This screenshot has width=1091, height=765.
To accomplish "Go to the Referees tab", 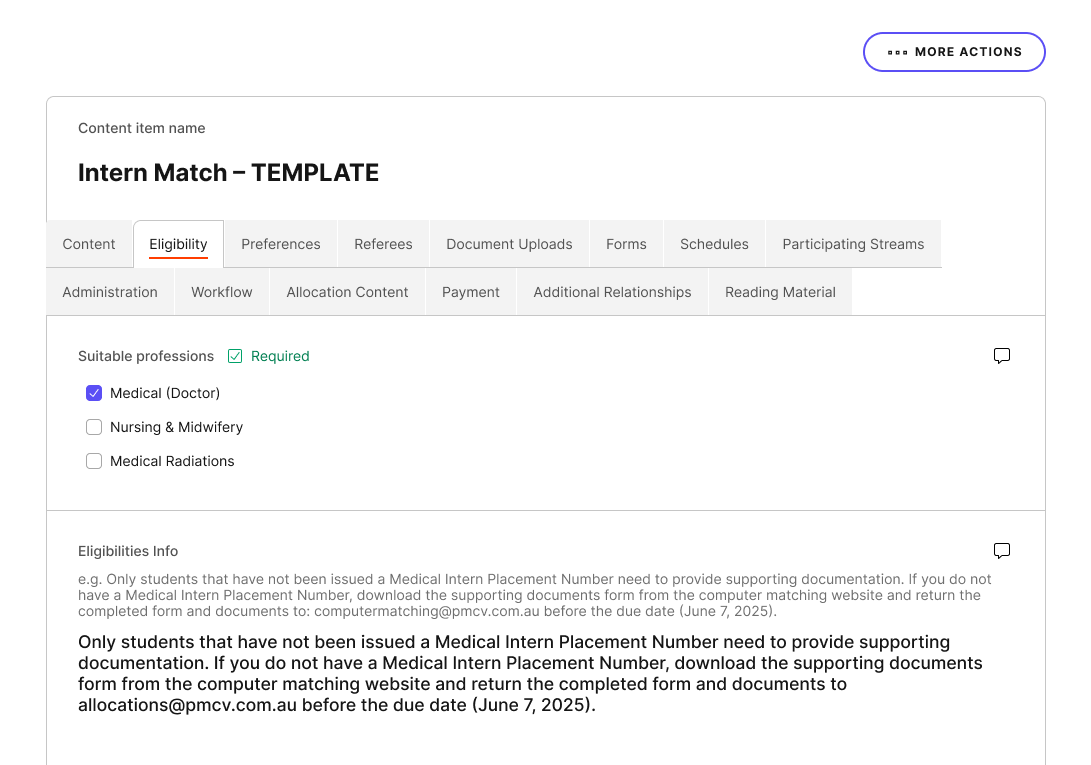I will [x=383, y=244].
